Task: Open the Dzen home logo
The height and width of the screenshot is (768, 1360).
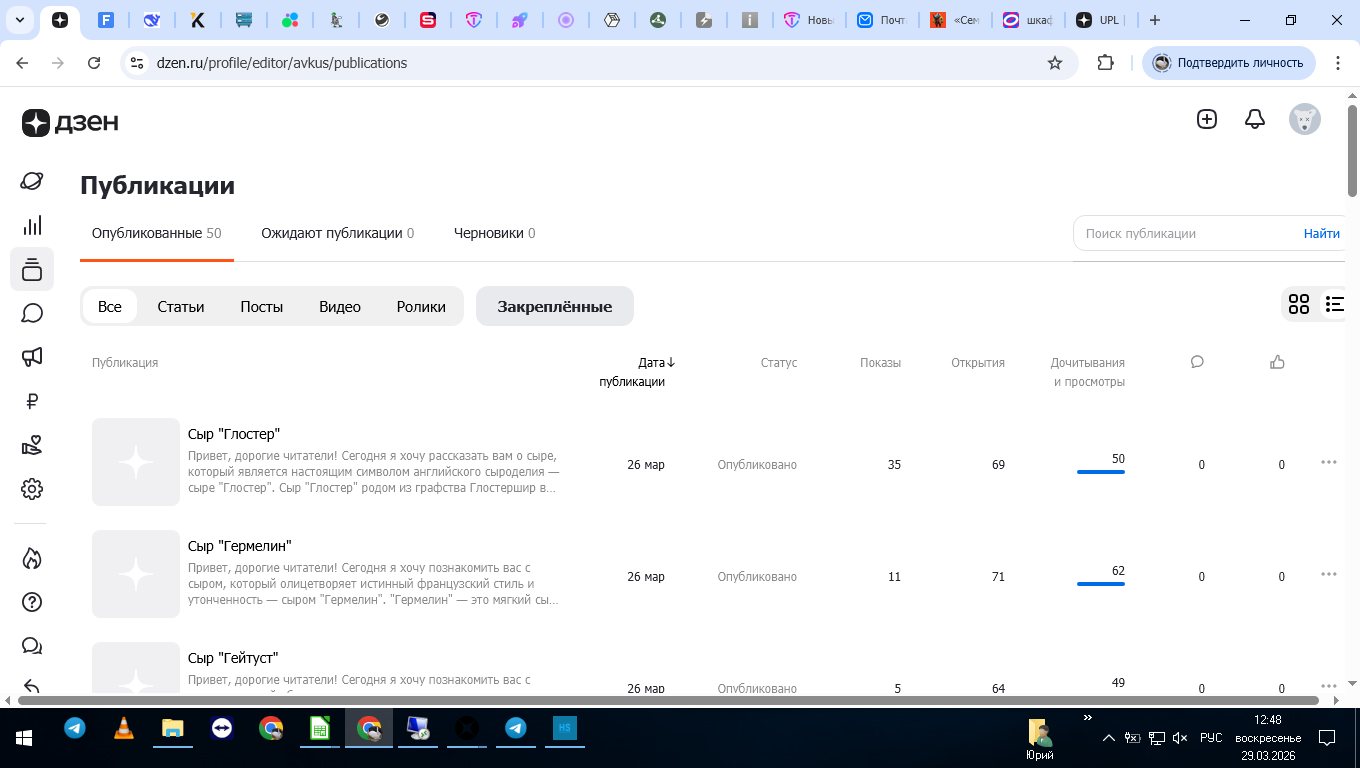Action: click(70, 122)
